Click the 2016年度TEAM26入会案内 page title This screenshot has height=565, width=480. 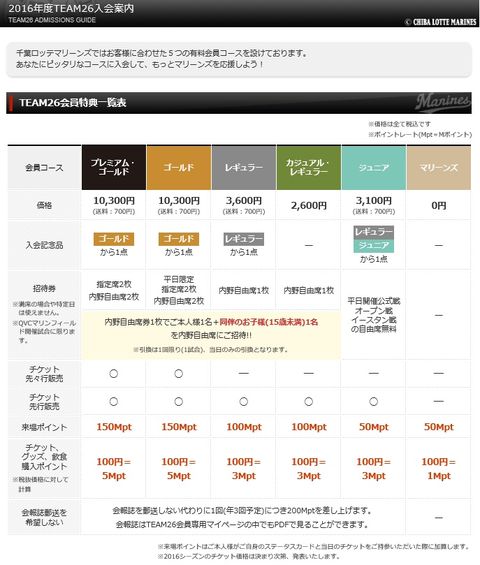71,8
